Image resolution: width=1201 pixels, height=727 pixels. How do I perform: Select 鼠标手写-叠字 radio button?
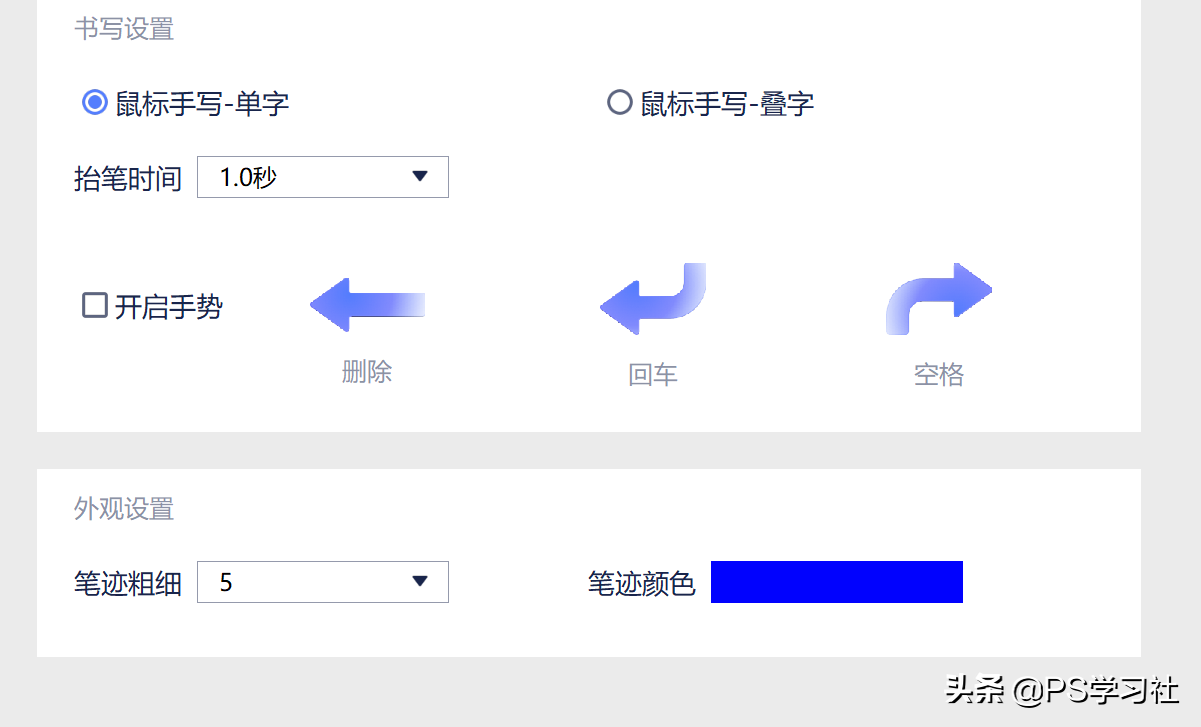pos(619,102)
